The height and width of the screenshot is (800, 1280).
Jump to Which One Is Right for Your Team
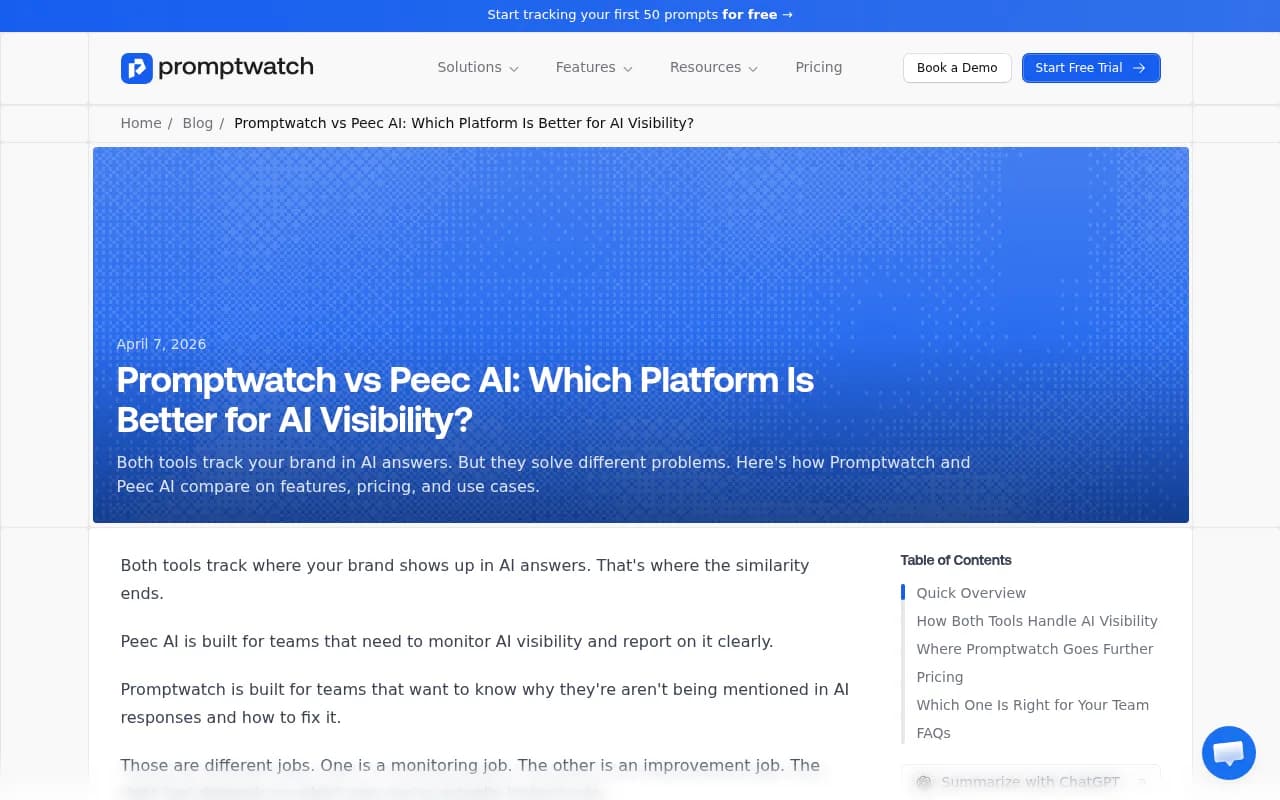click(x=1032, y=705)
